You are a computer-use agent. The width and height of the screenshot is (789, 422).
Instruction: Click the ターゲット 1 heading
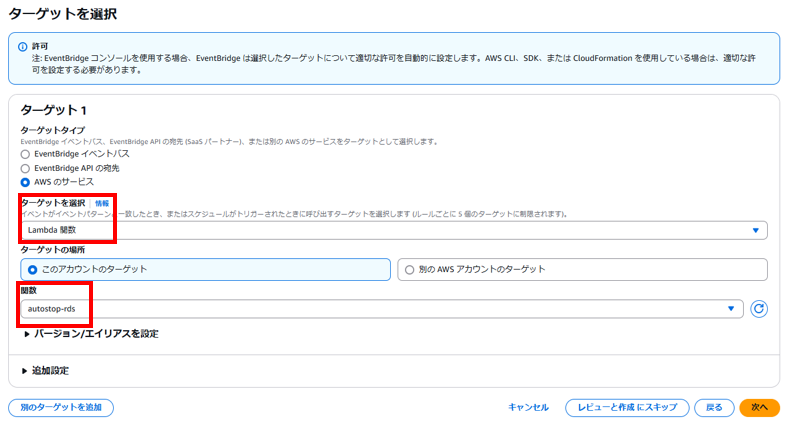coord(53,110)
